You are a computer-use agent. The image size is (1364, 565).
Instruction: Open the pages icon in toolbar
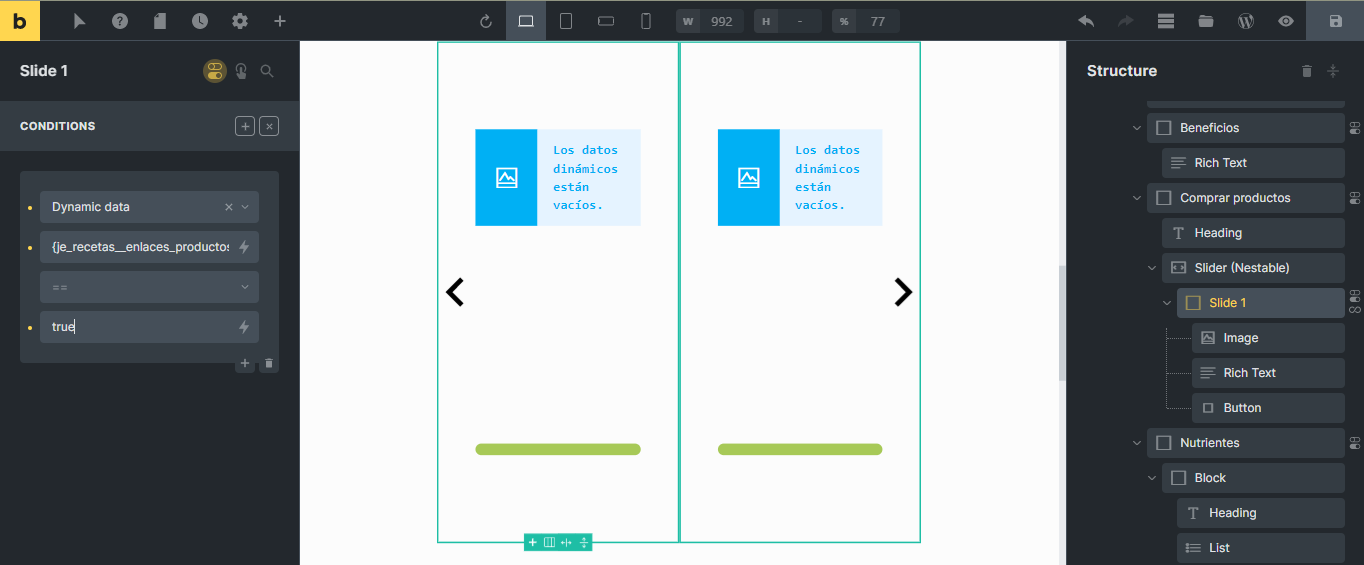(x=160, y=21)
